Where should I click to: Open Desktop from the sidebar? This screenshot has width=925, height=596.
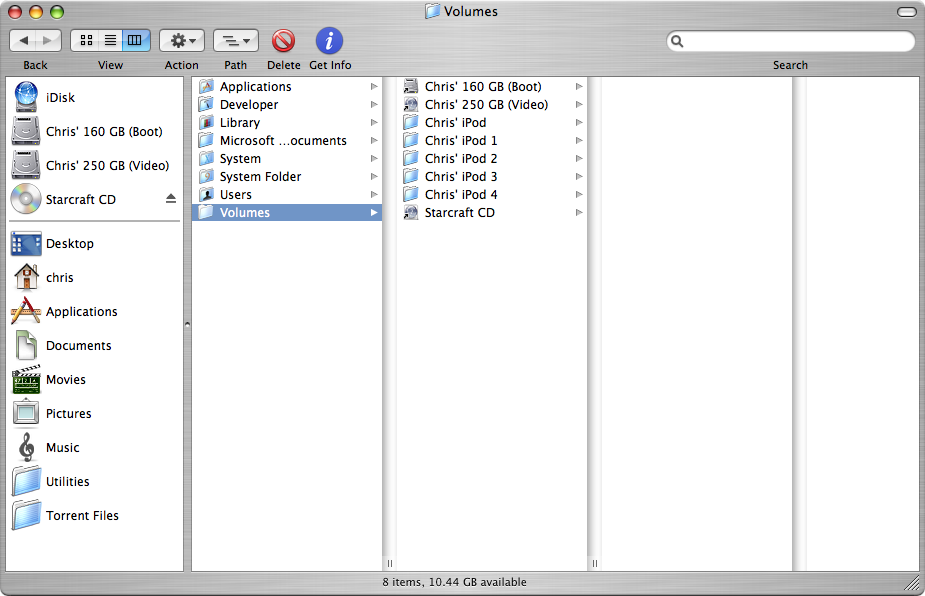(x=94, y=244)
